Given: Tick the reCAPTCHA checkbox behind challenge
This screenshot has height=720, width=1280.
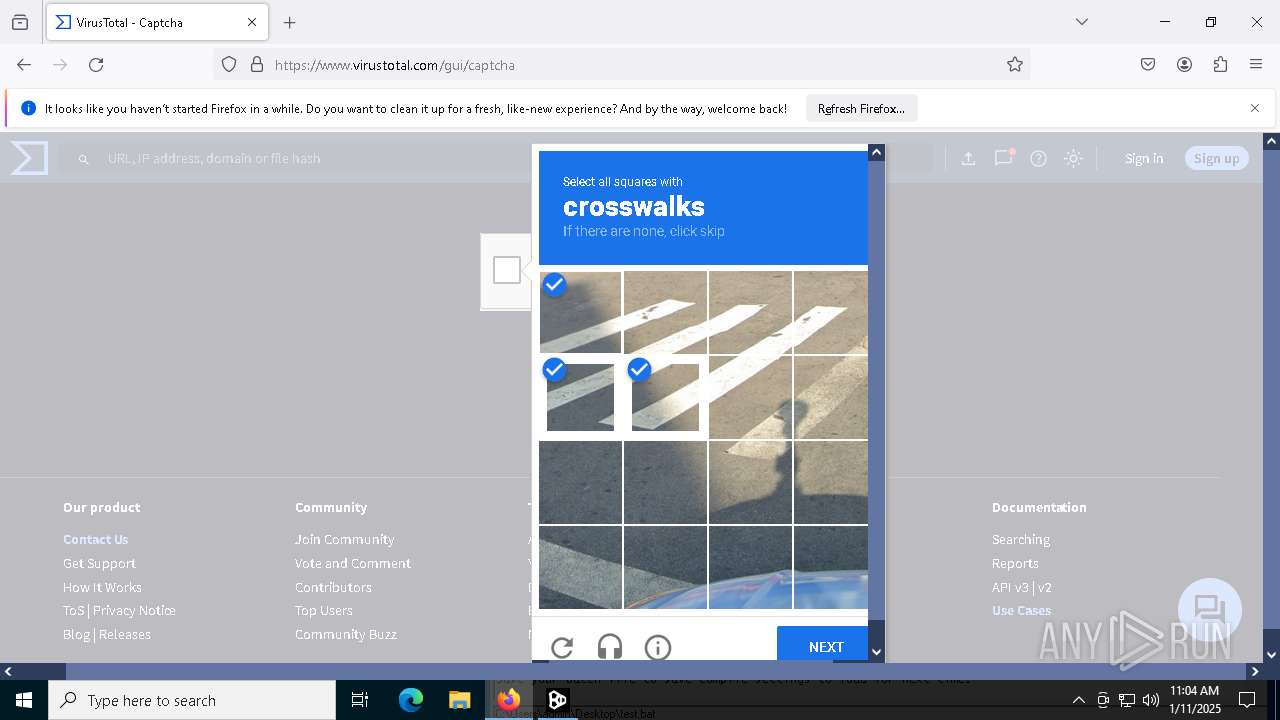Looking at the screenshot, I should tap(507, 270).
